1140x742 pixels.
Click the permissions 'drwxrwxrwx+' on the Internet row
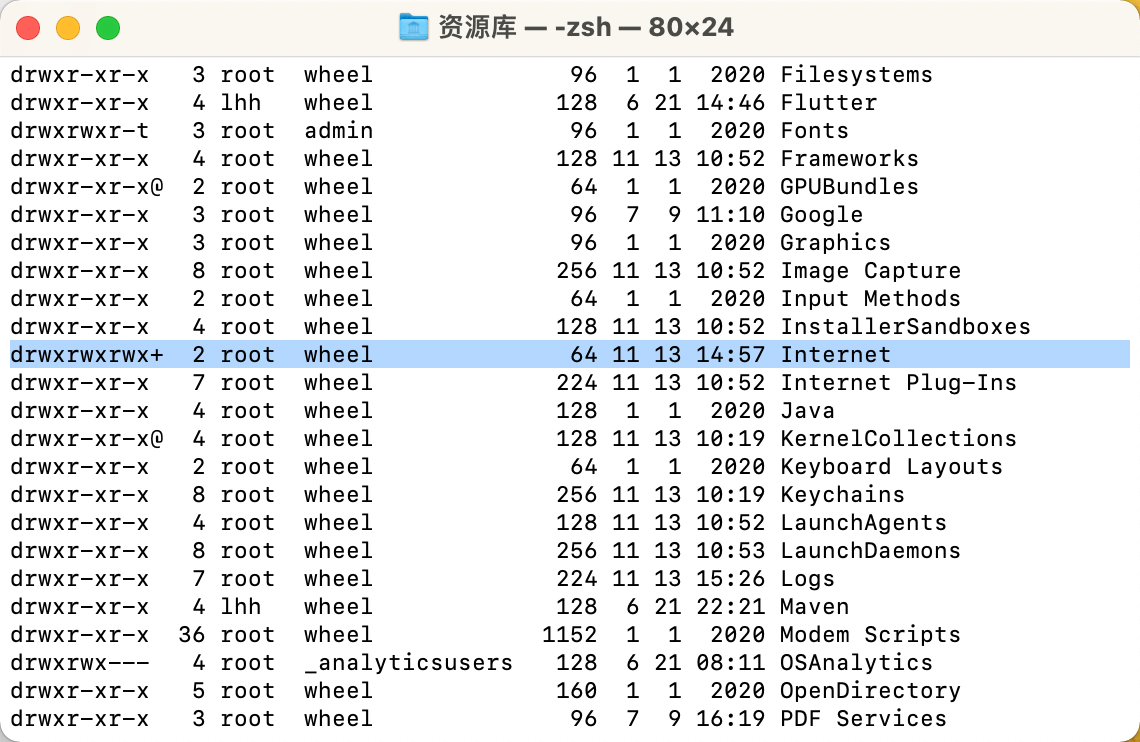tap(87, 355)
